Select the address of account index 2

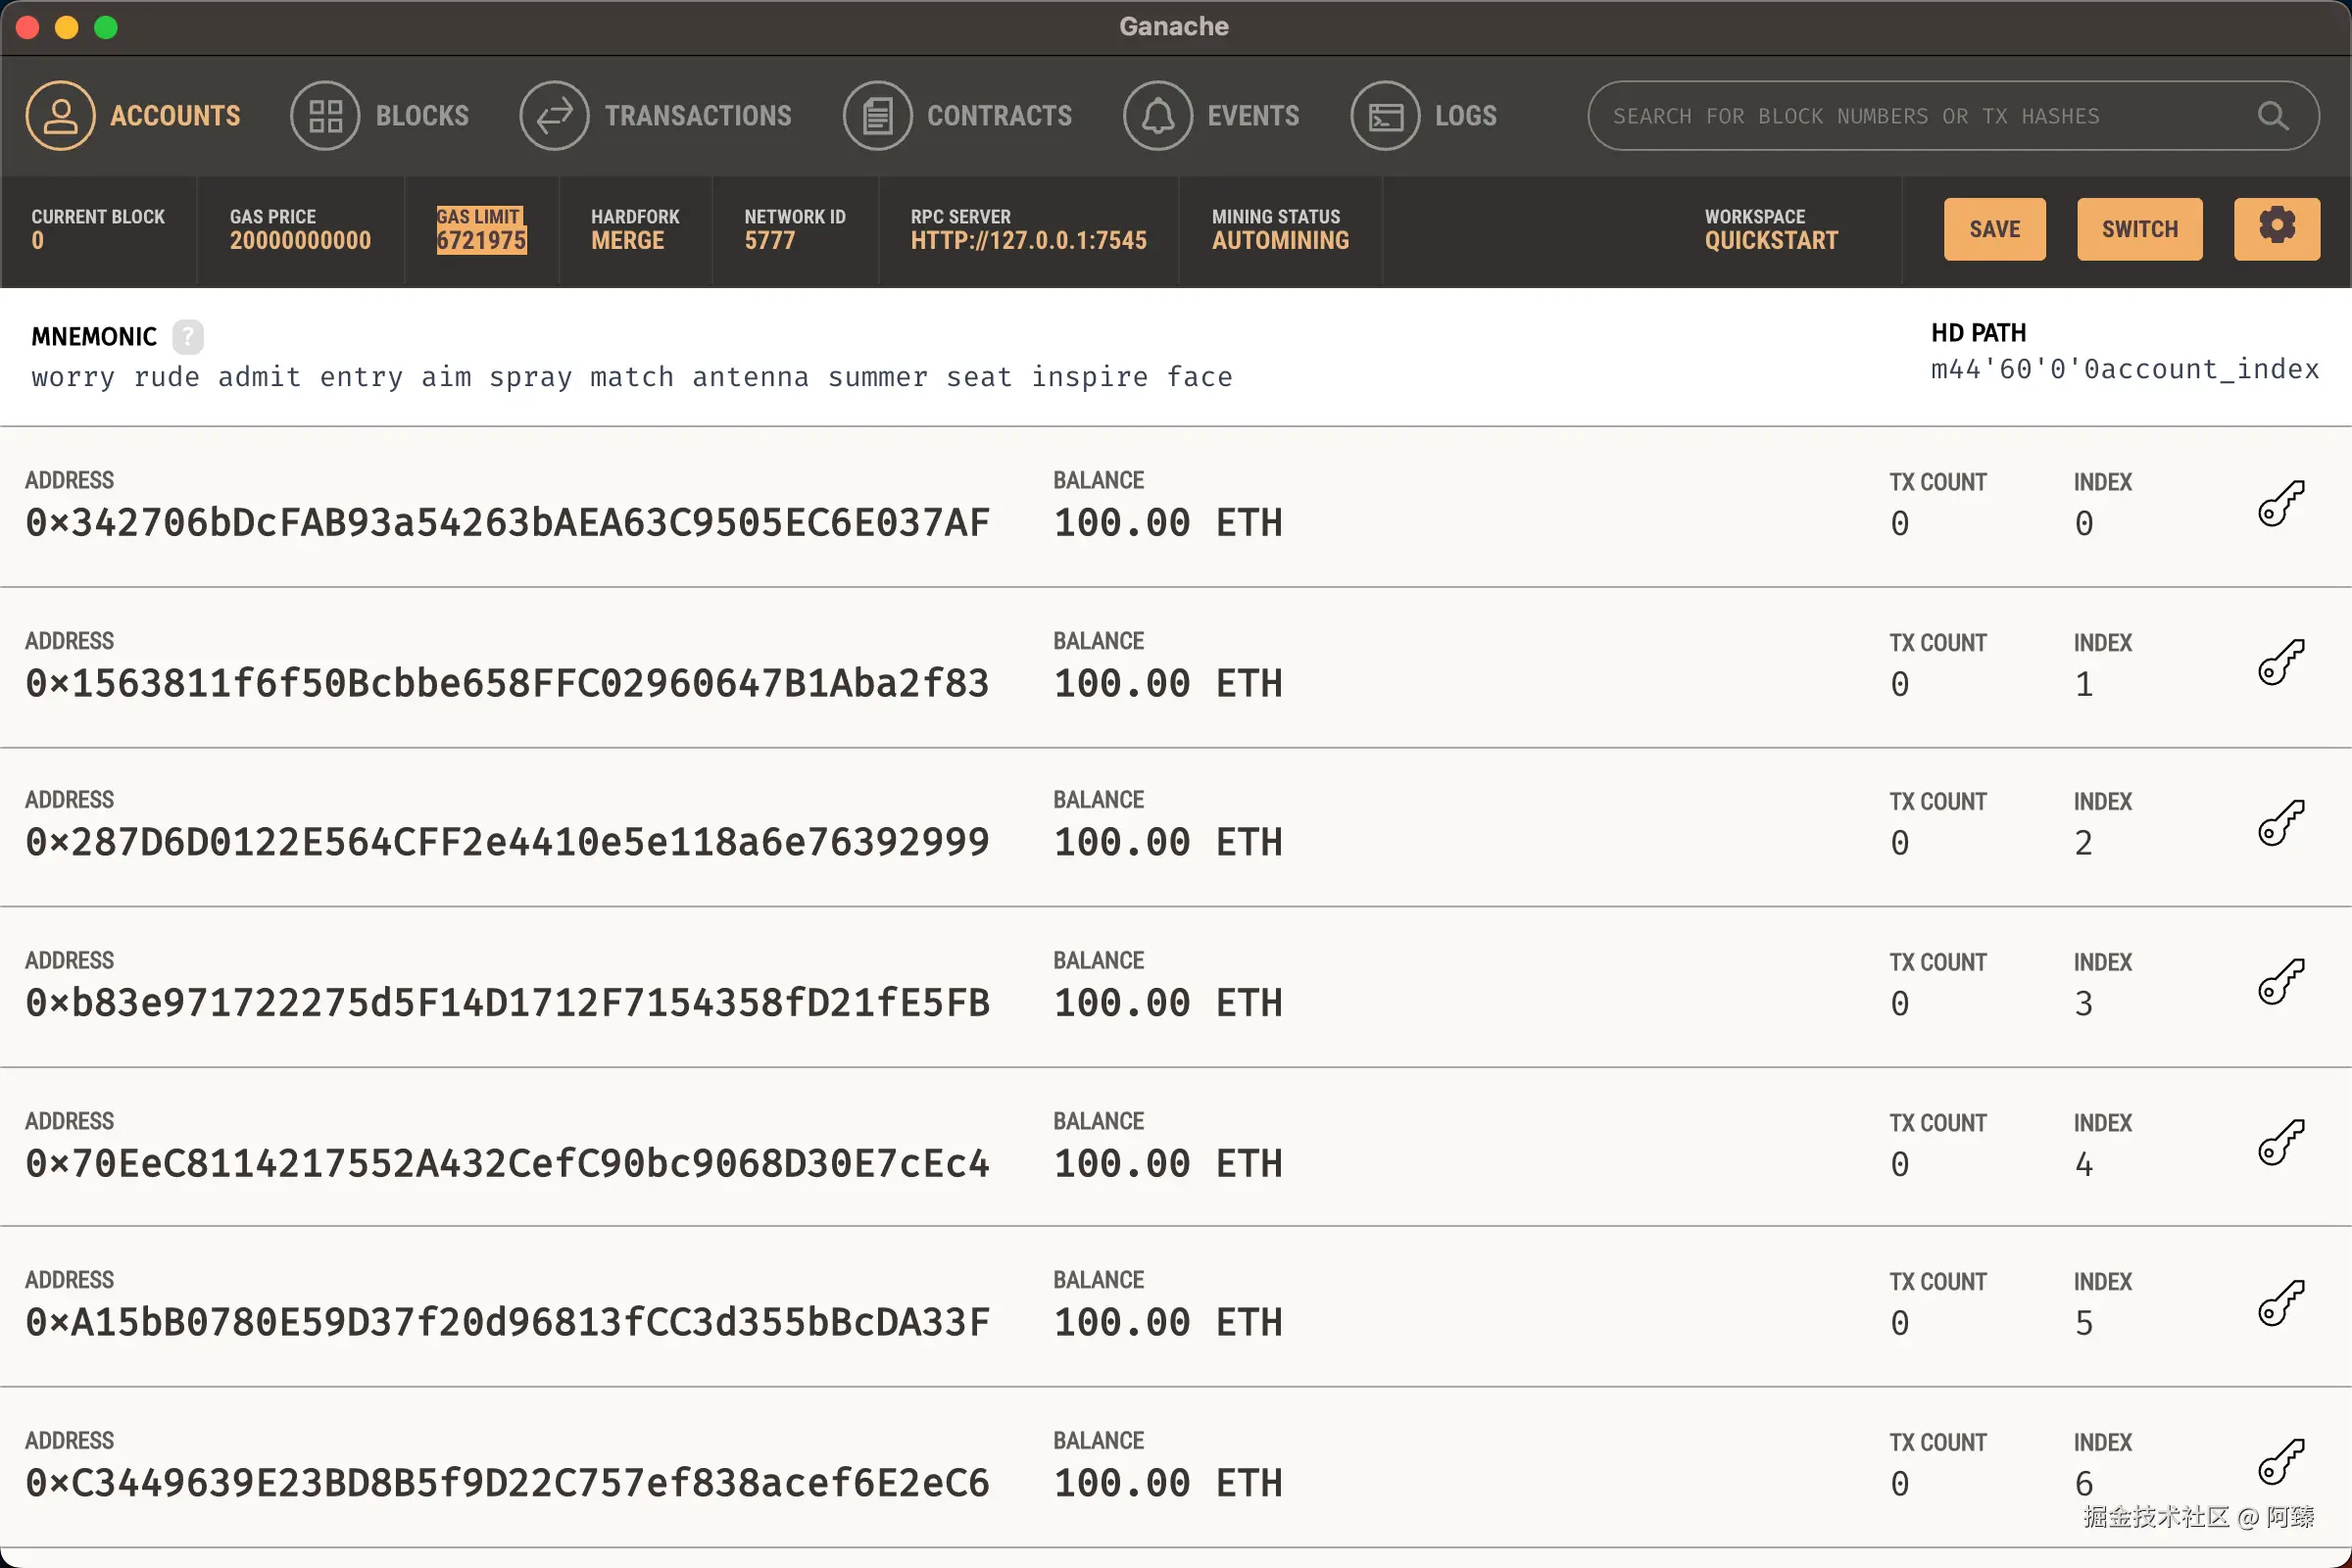pyautogui.click(x=507, y=842)
